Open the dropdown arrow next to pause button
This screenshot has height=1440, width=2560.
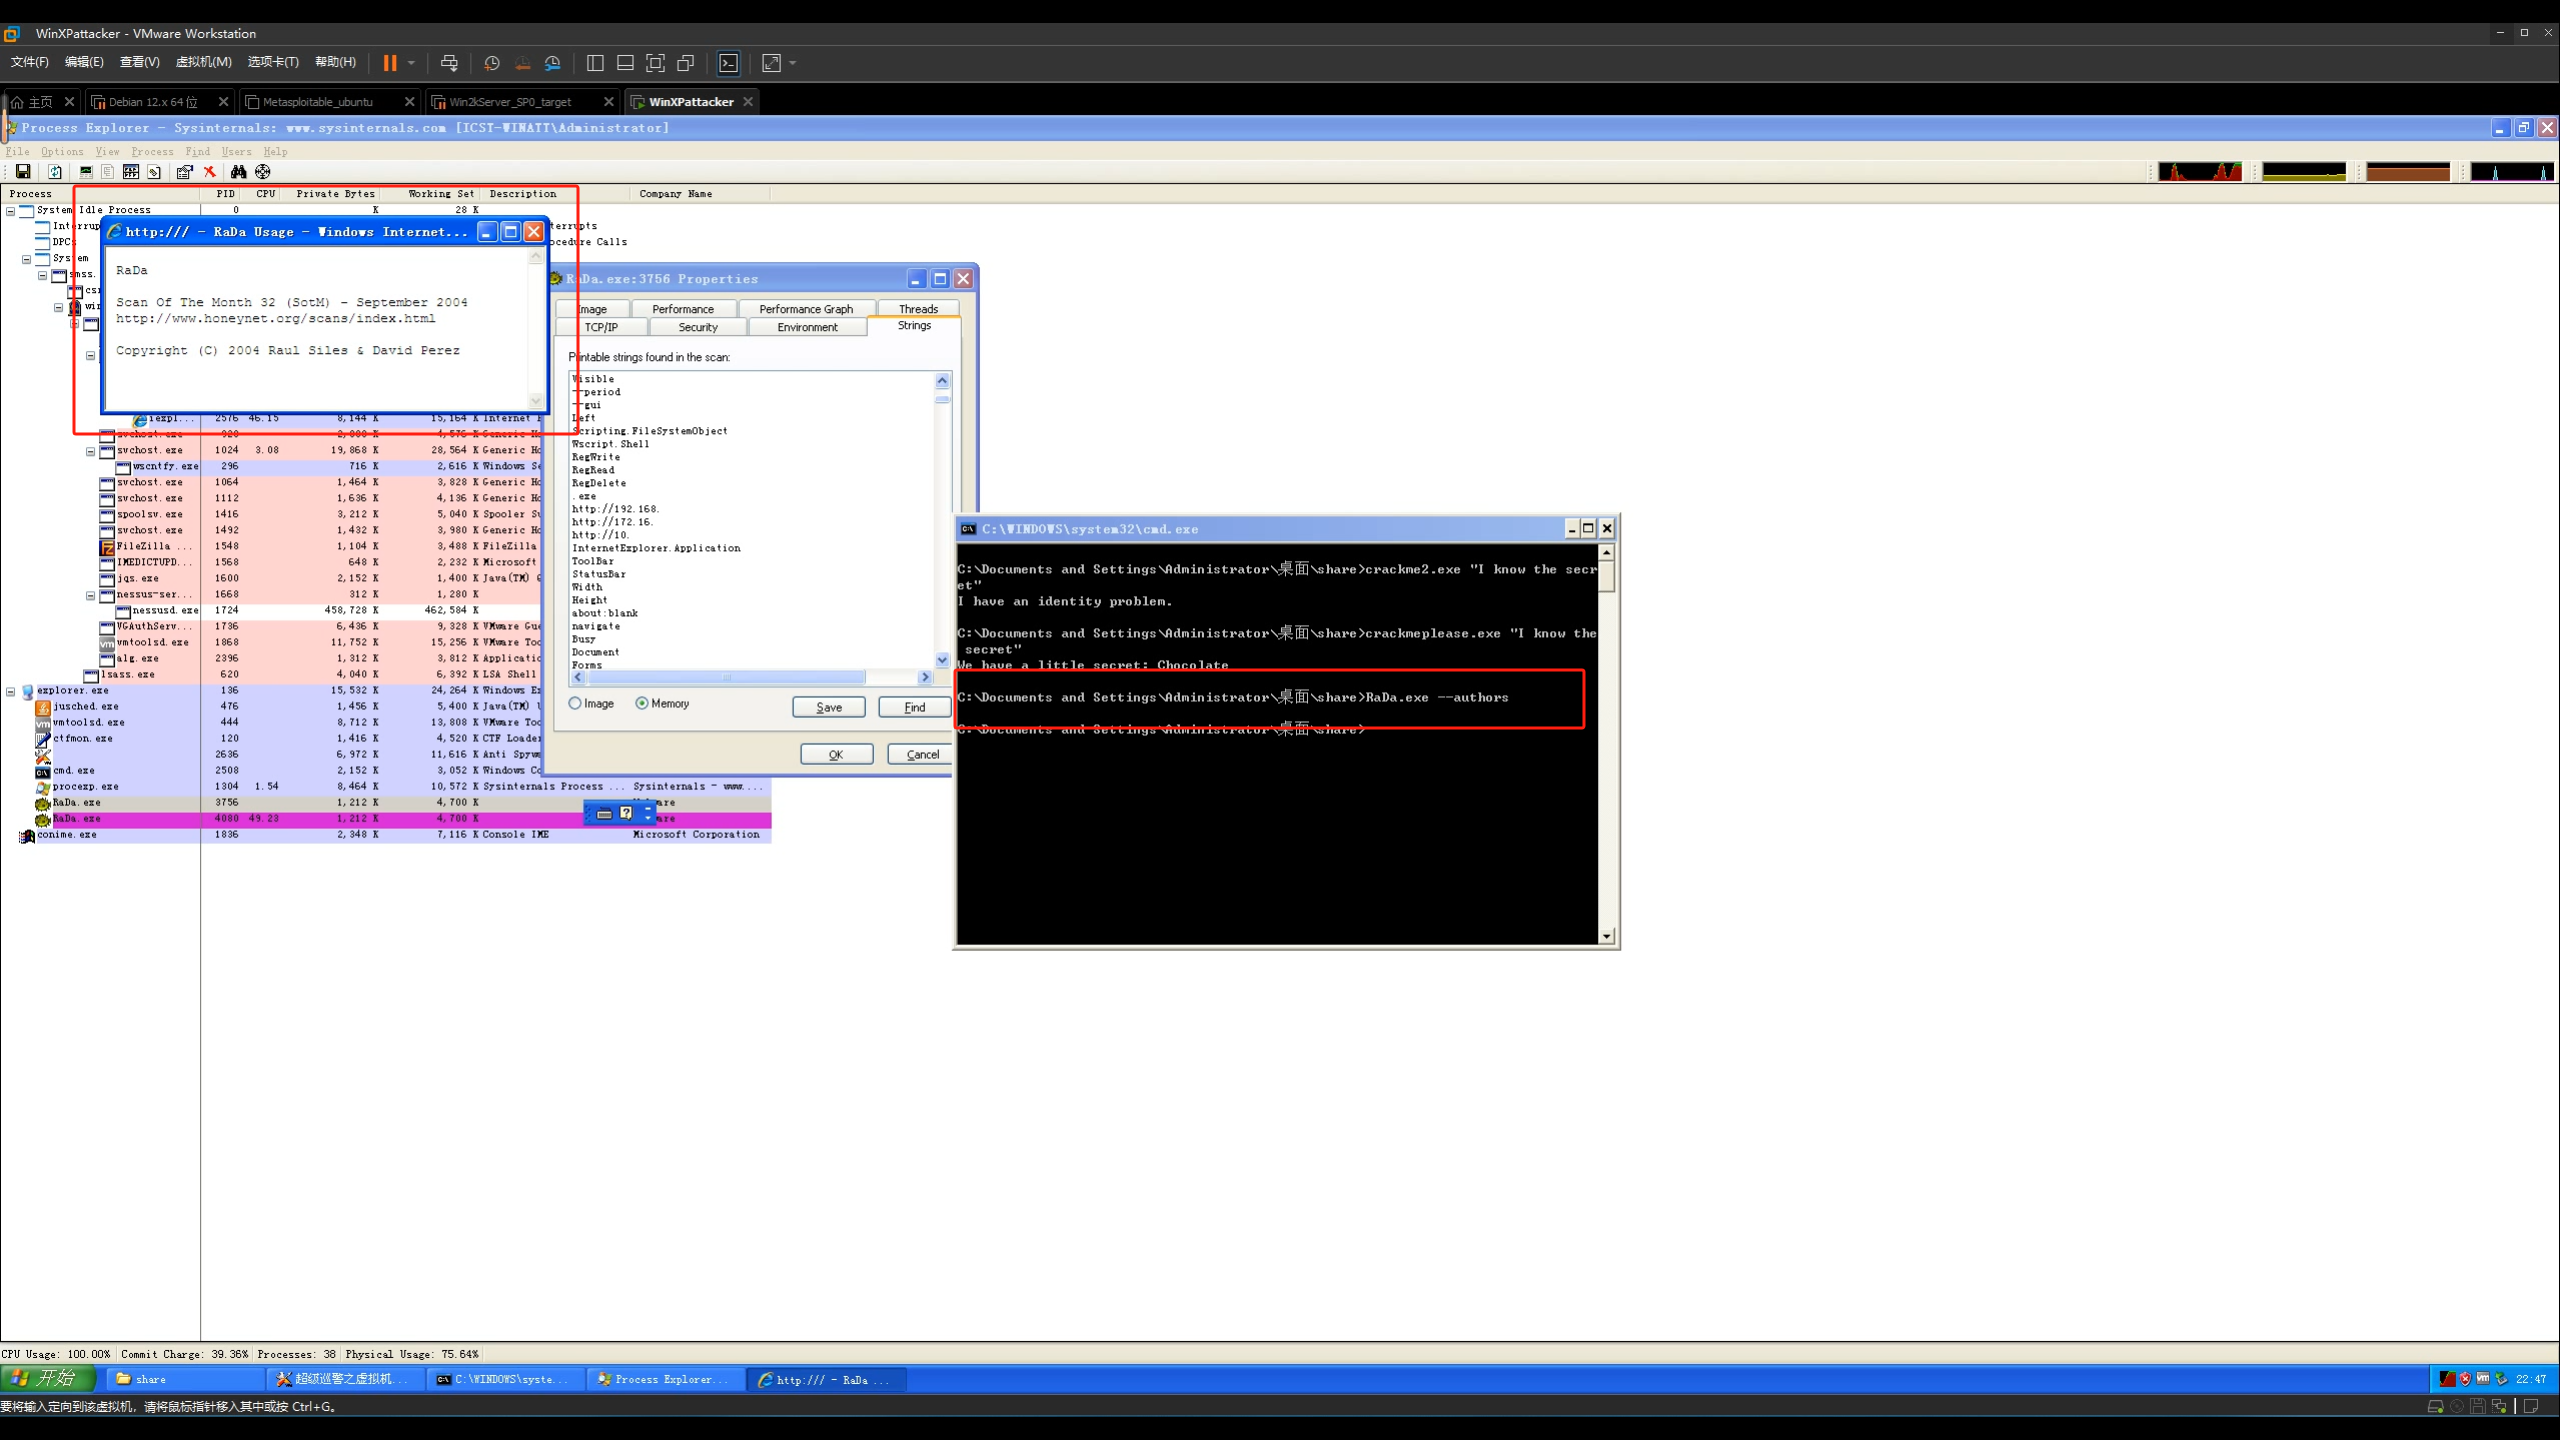click(x=411, y=63)
